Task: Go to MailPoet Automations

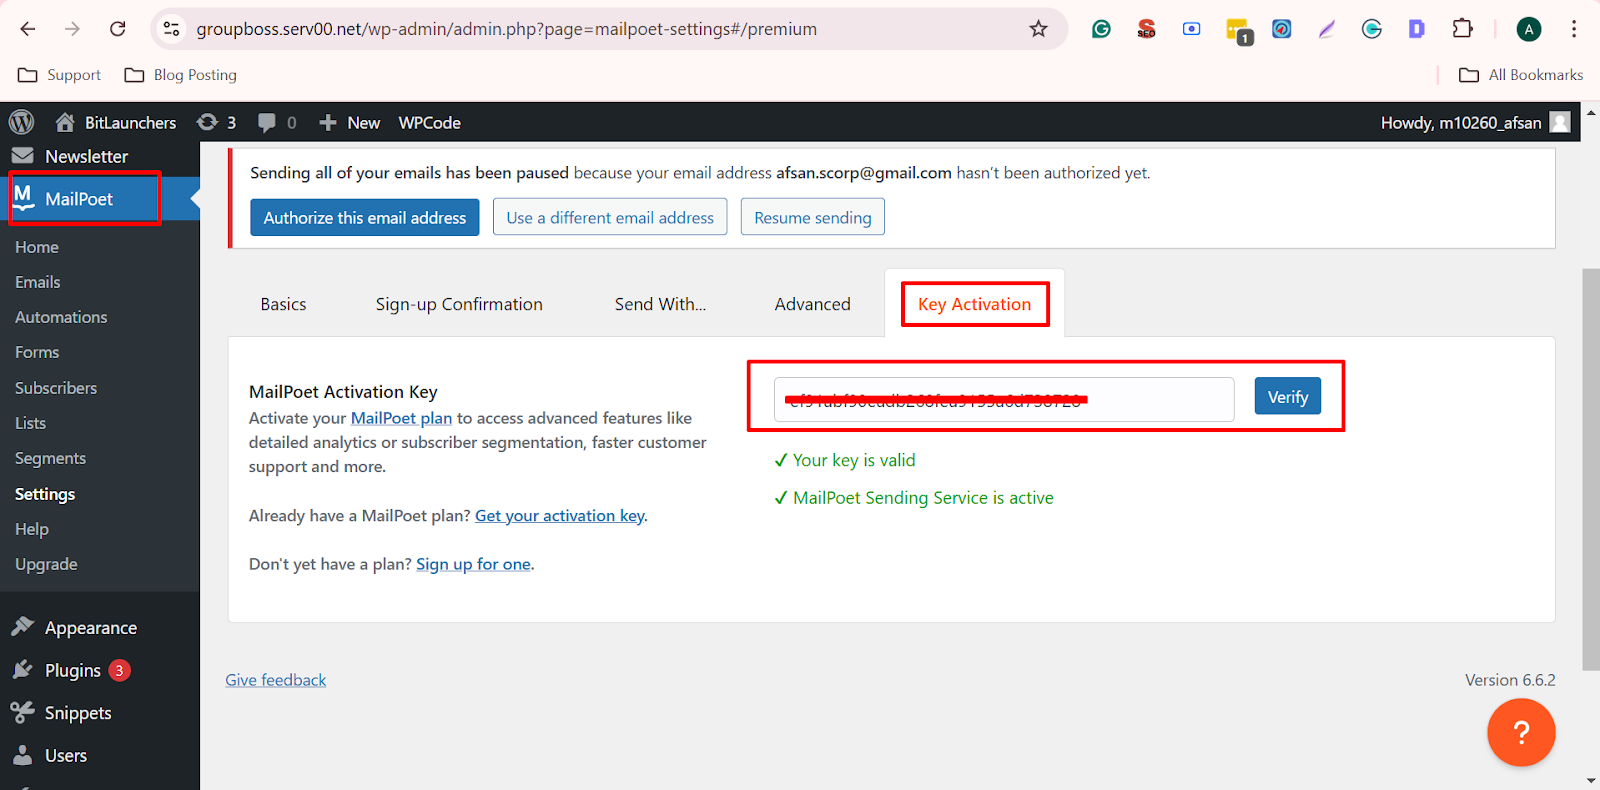Action: pyautogui.click(x=61, y=317)
